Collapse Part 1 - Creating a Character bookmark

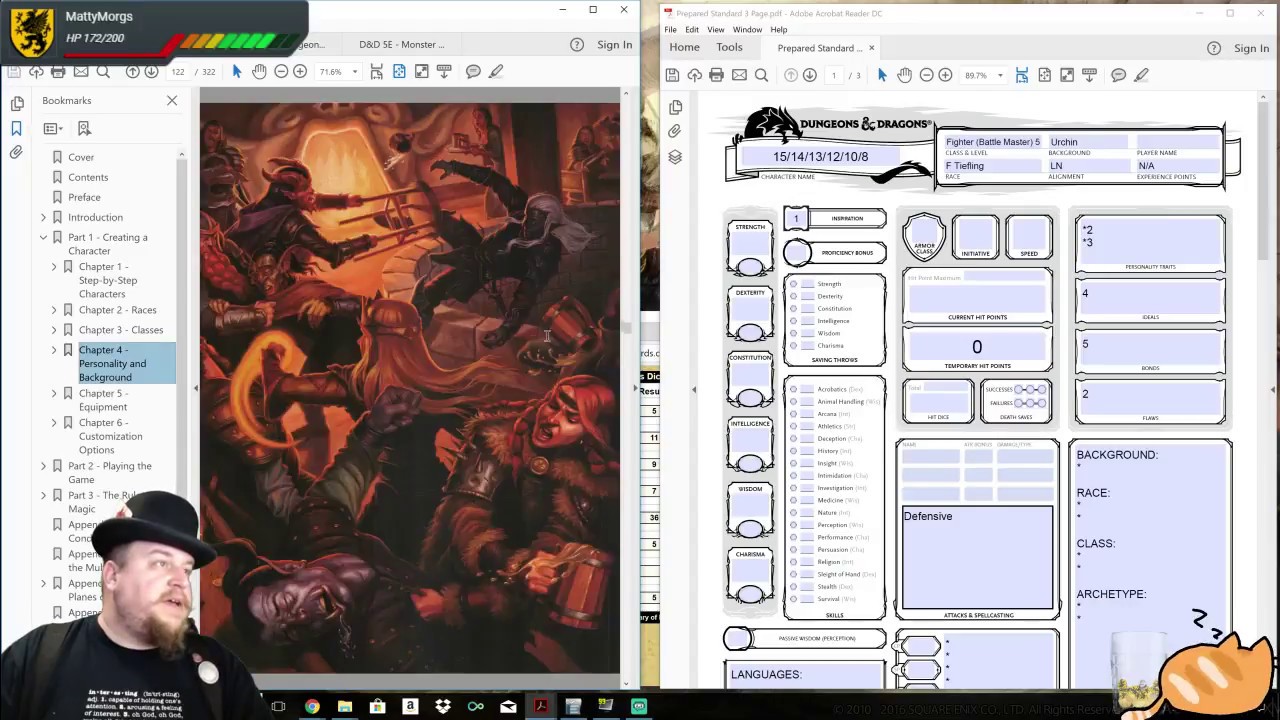click(43, 237)
